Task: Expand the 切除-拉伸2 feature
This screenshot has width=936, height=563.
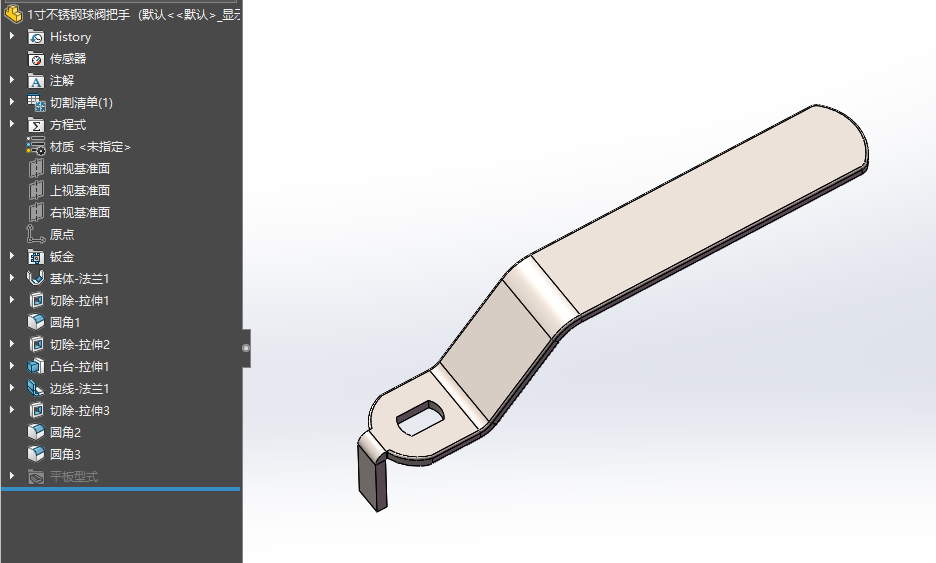Action: 12,344
